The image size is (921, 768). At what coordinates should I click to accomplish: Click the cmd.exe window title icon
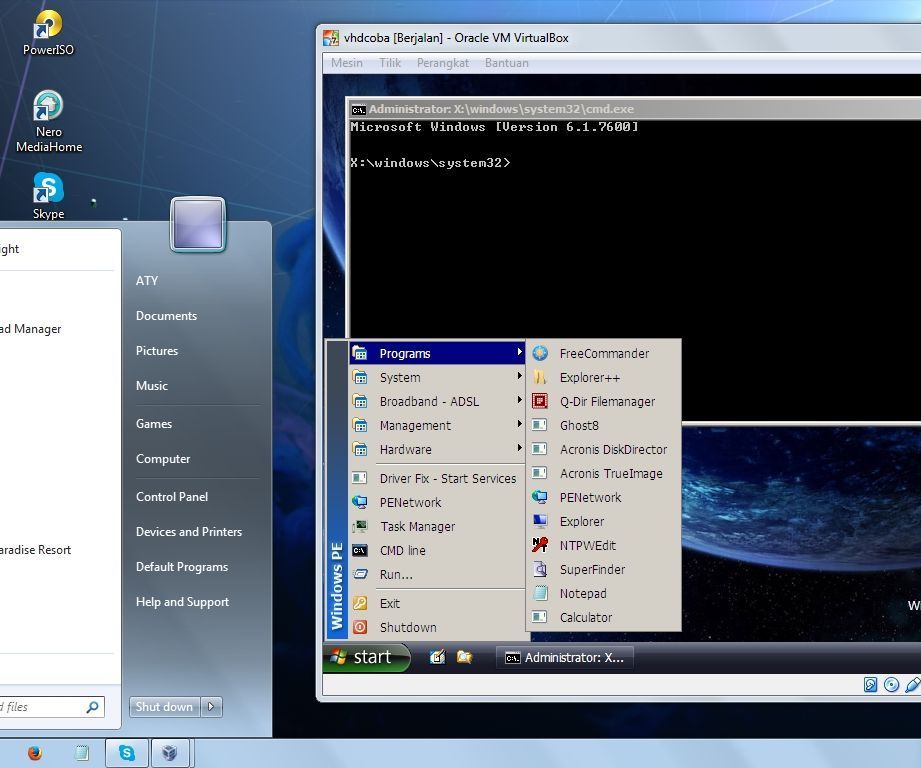tap(358, 109)
